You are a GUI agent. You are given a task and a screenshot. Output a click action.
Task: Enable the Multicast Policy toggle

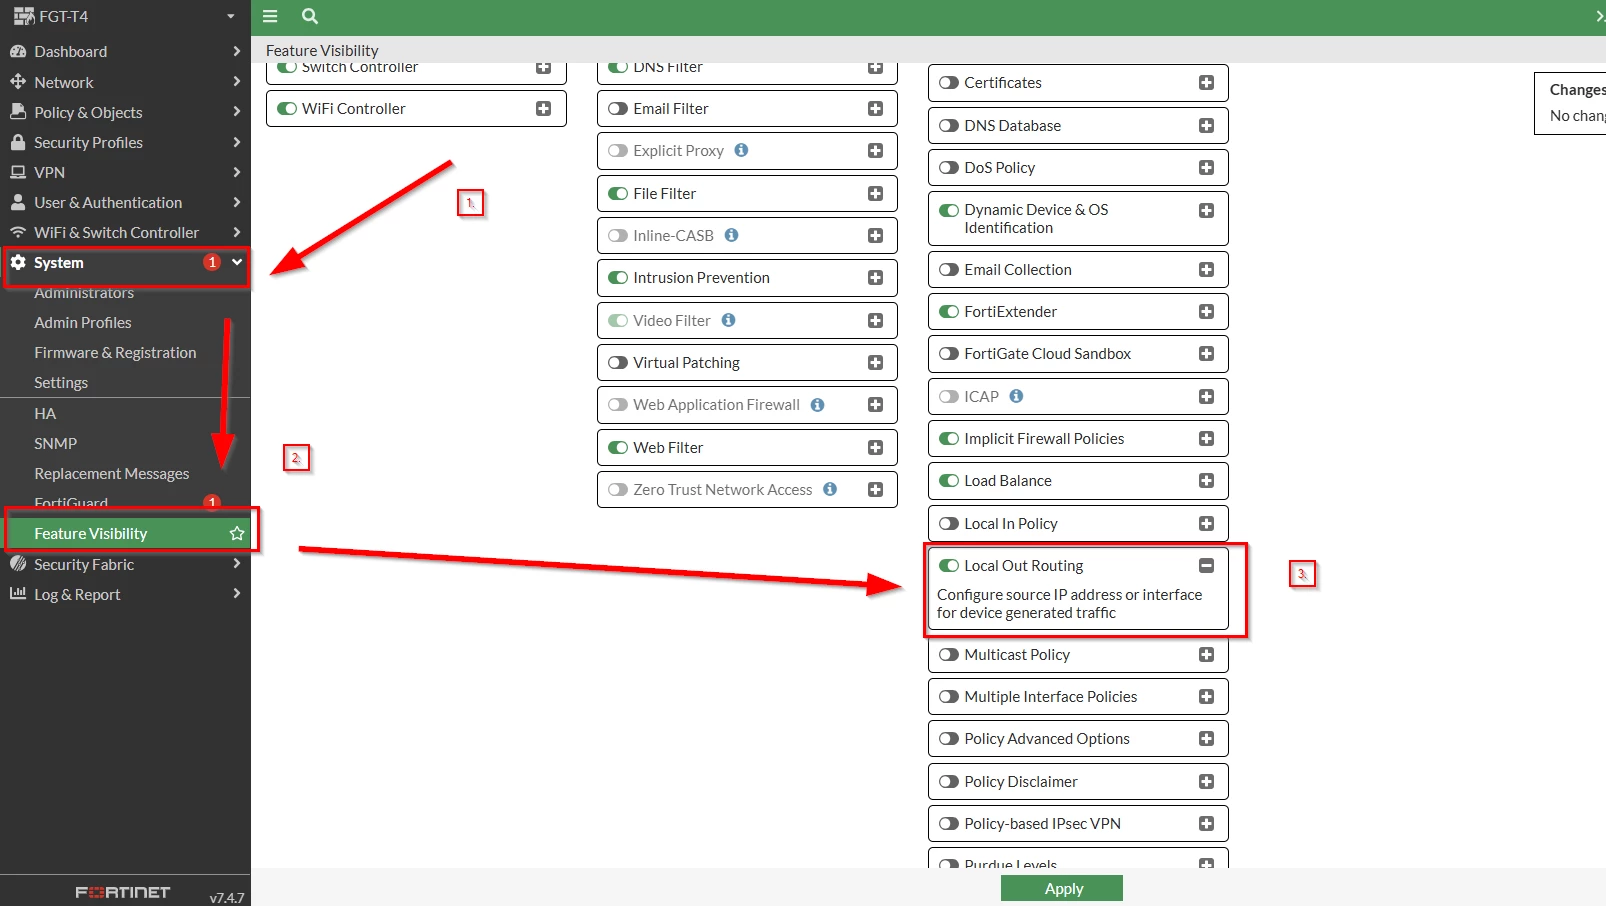pyautogui.click(x=949, y=655)
